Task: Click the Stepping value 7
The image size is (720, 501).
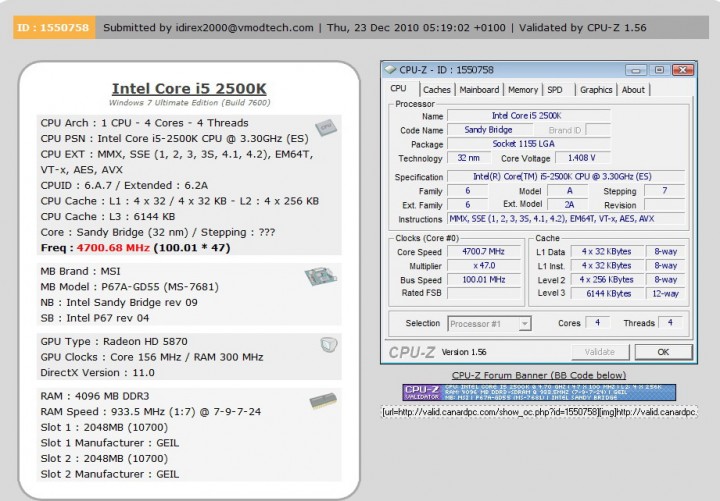Action: click(x=664, y=191)
